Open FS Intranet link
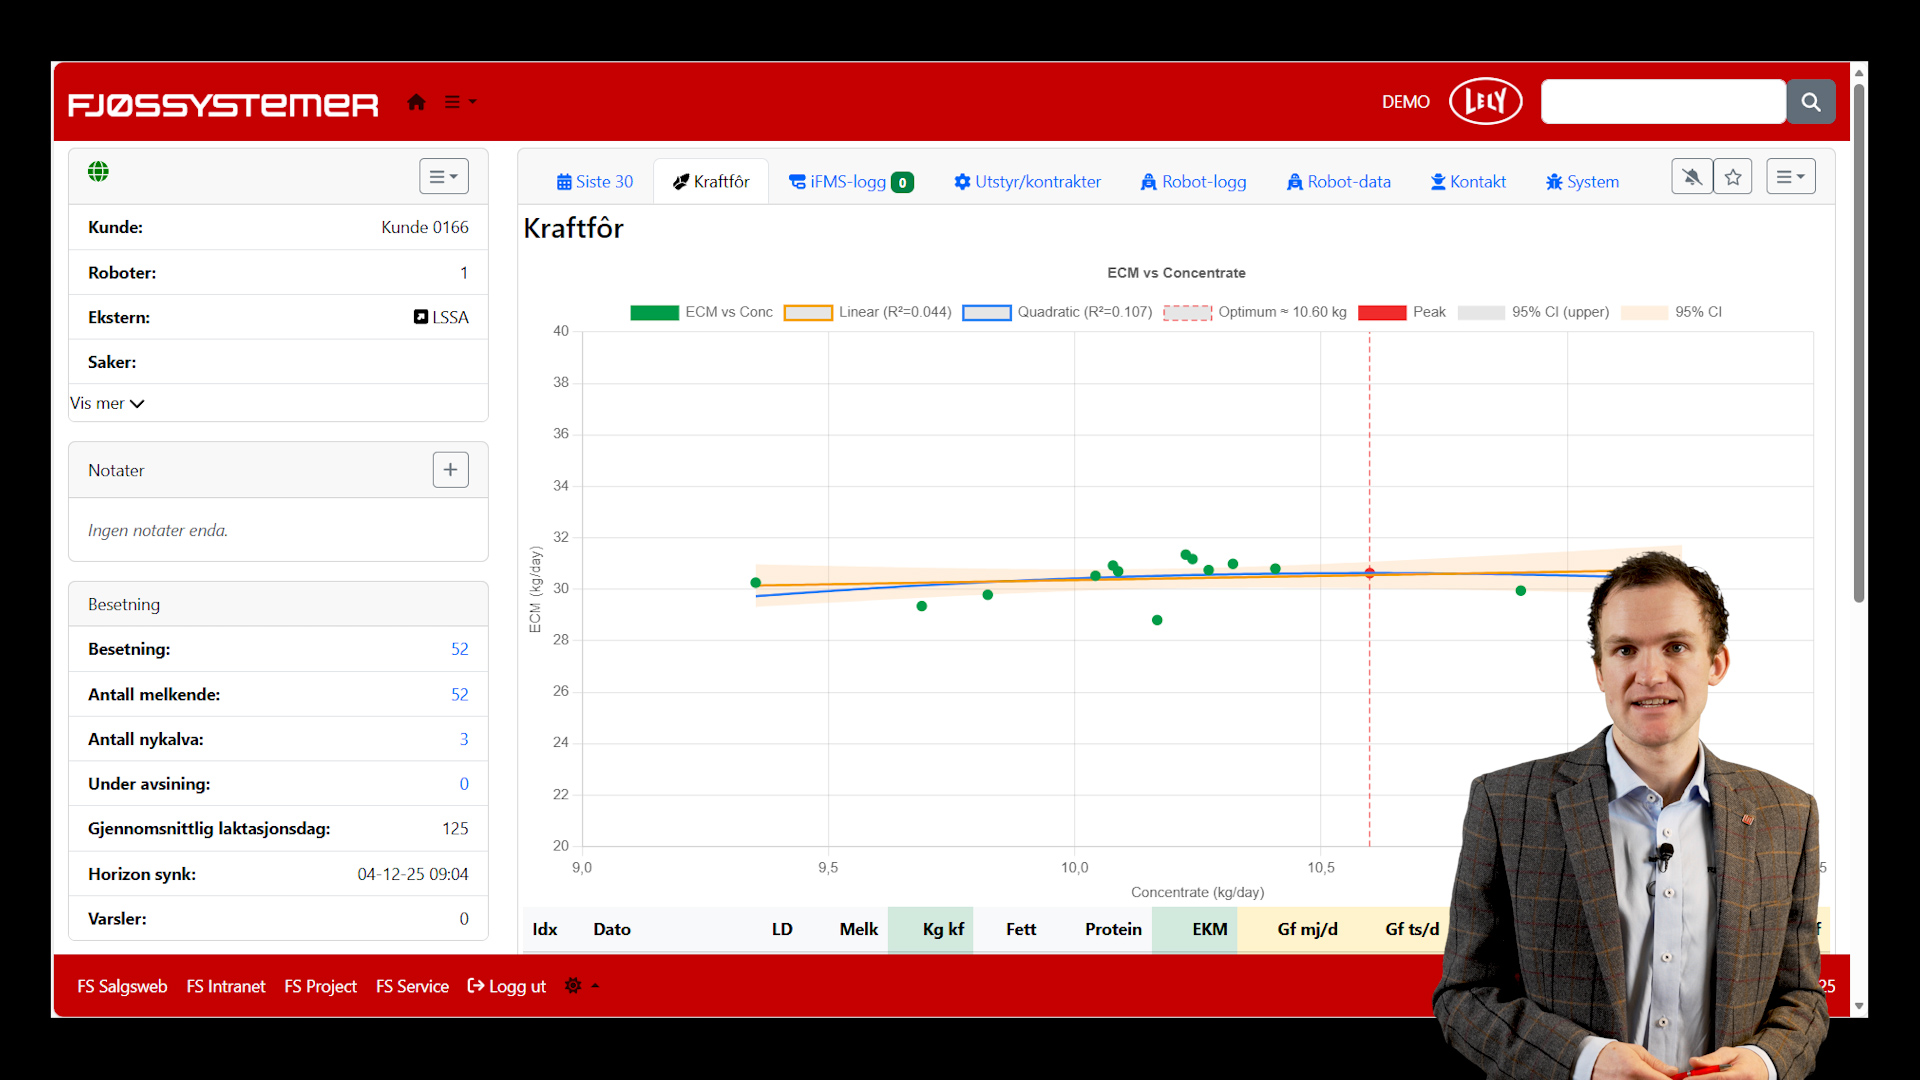Screen dimensions: 1920x1080 [226, 986]
